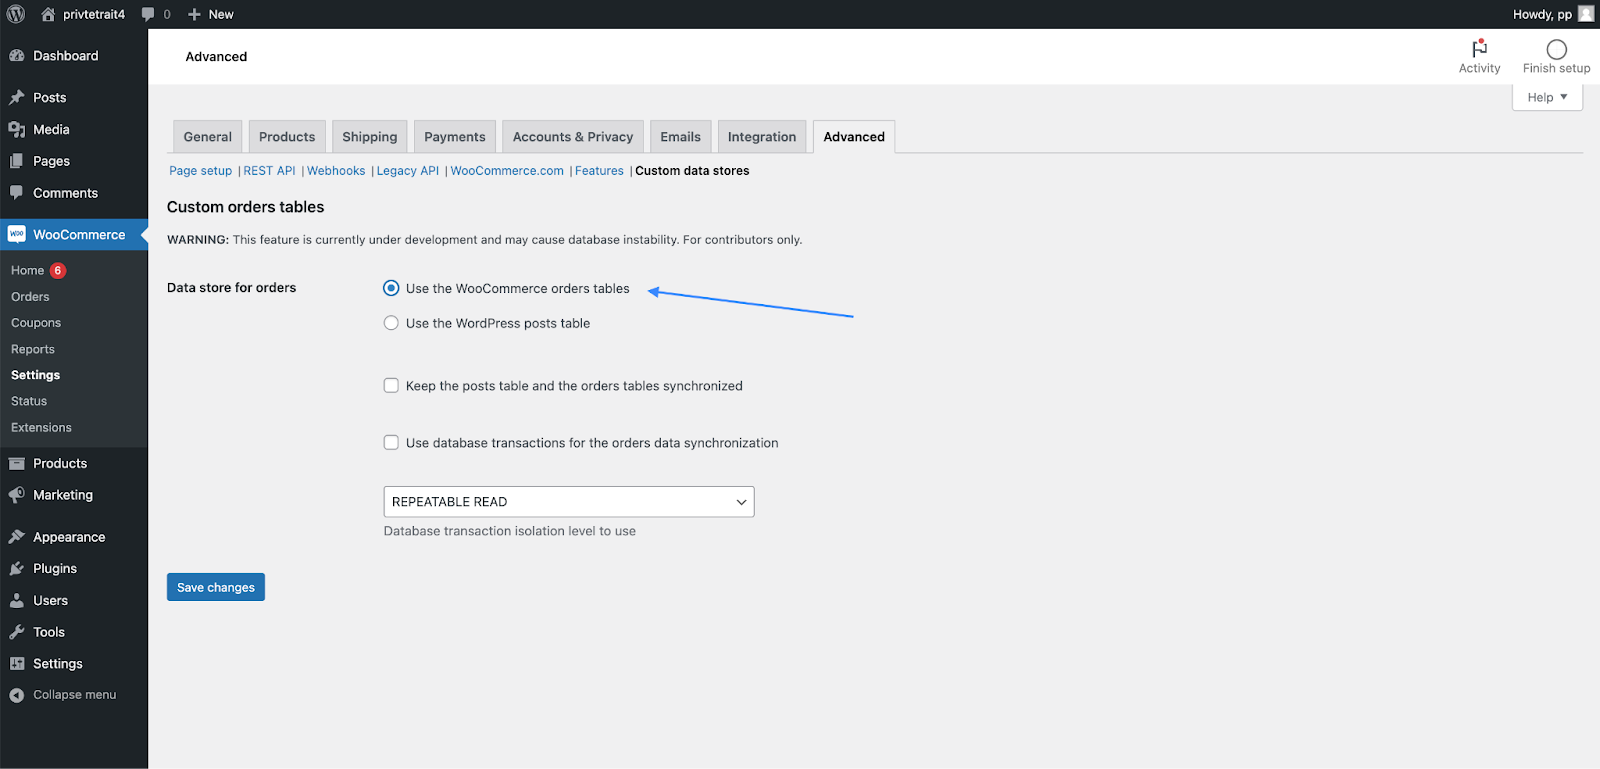1600x769 pixels.
Task: Select the Advanced tab
Action: click(x=854, y=137)
